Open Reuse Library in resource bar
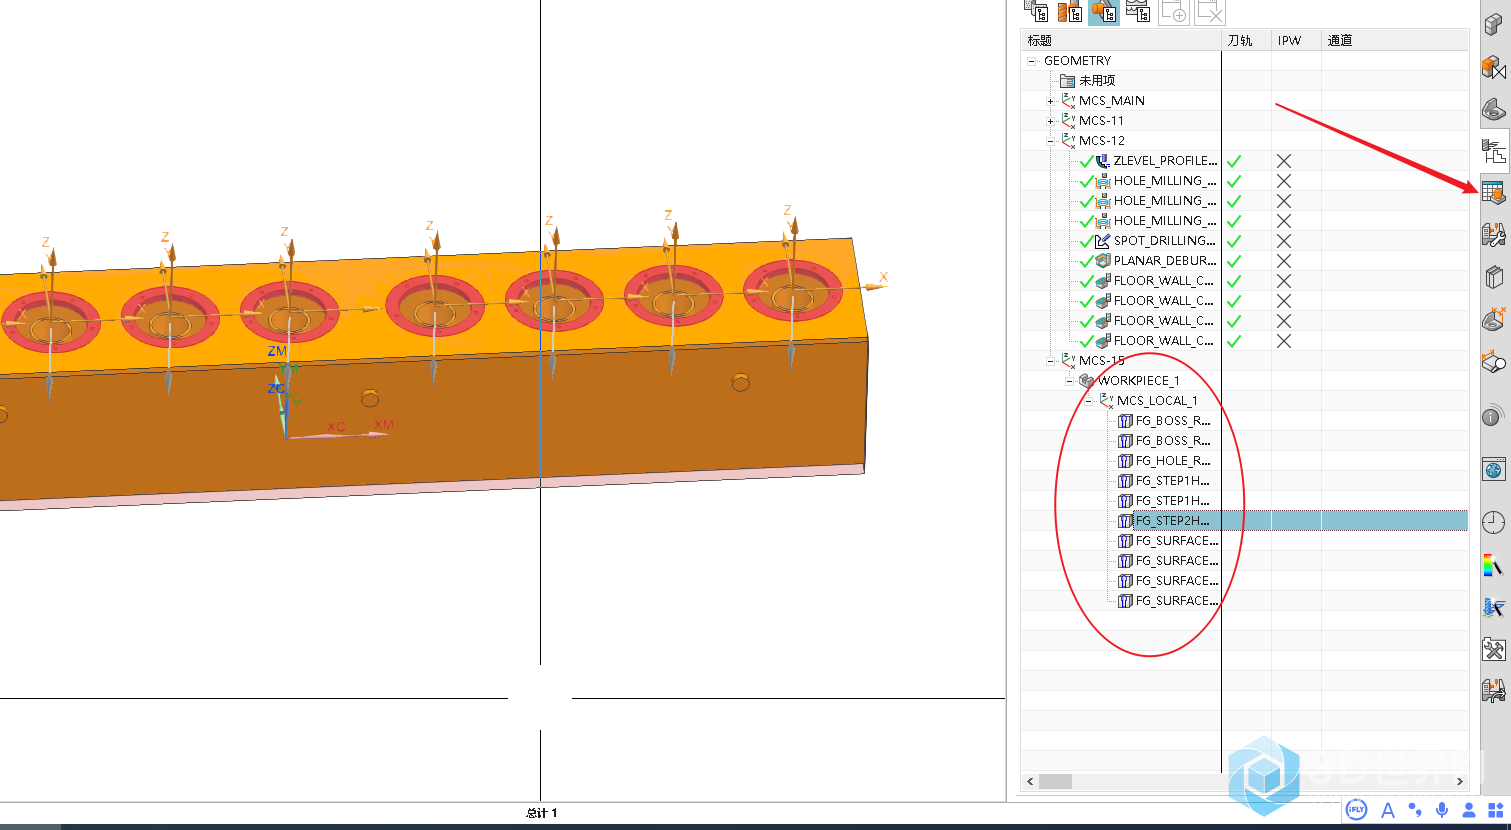1511x830 pixels. pos(1494,277)
